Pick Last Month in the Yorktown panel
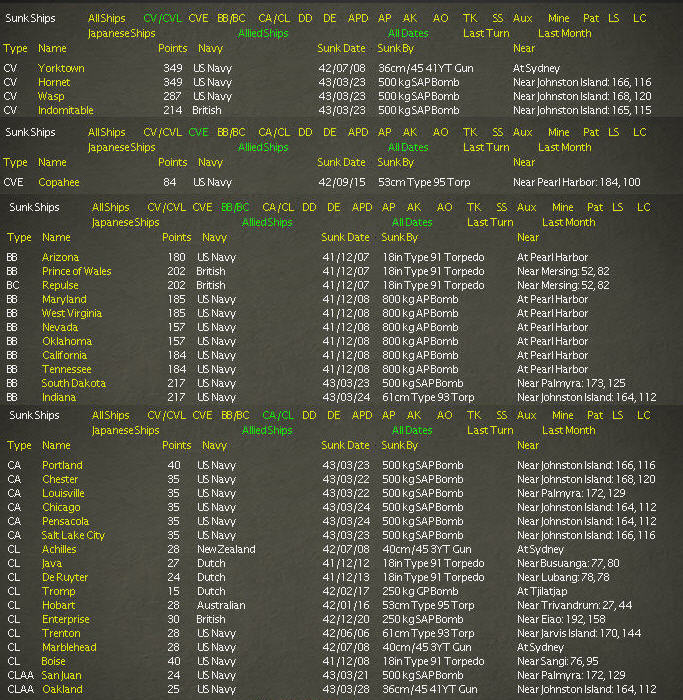Viewport: 683px width, 700px height. point(565,33)
